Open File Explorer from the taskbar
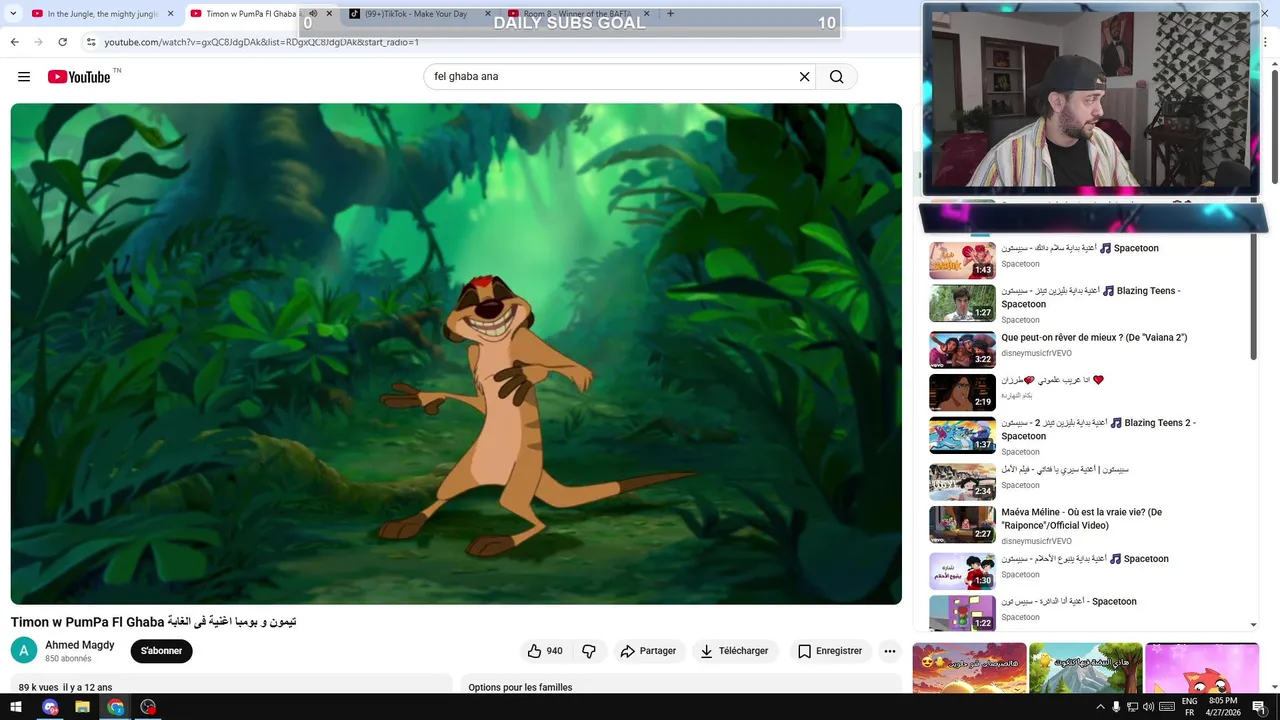The height and width of the screenshot is (720, 1280). [82, 707]
